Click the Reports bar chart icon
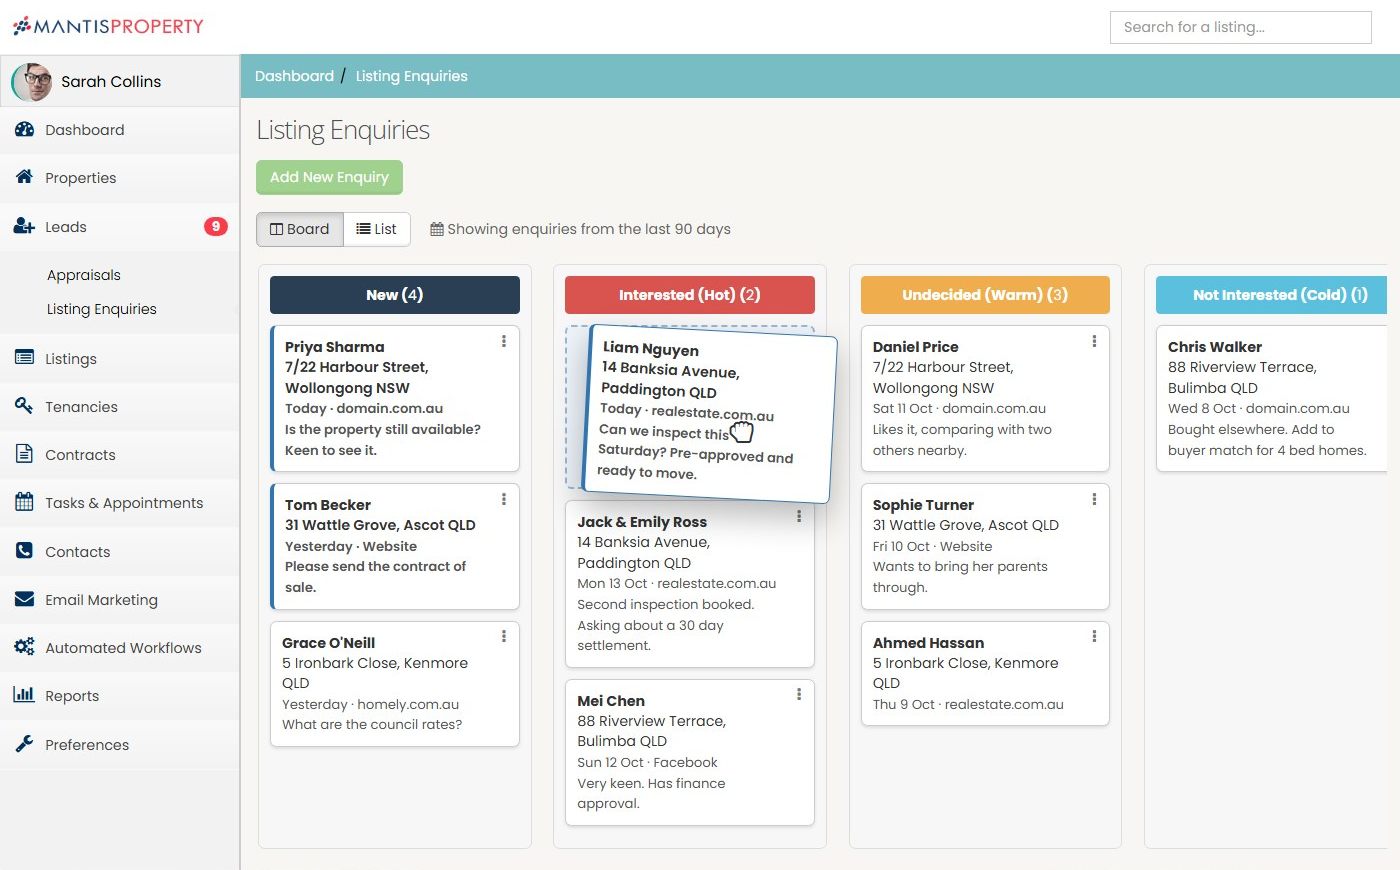This screenshot has width=1400, height=870. coord(24,695)
